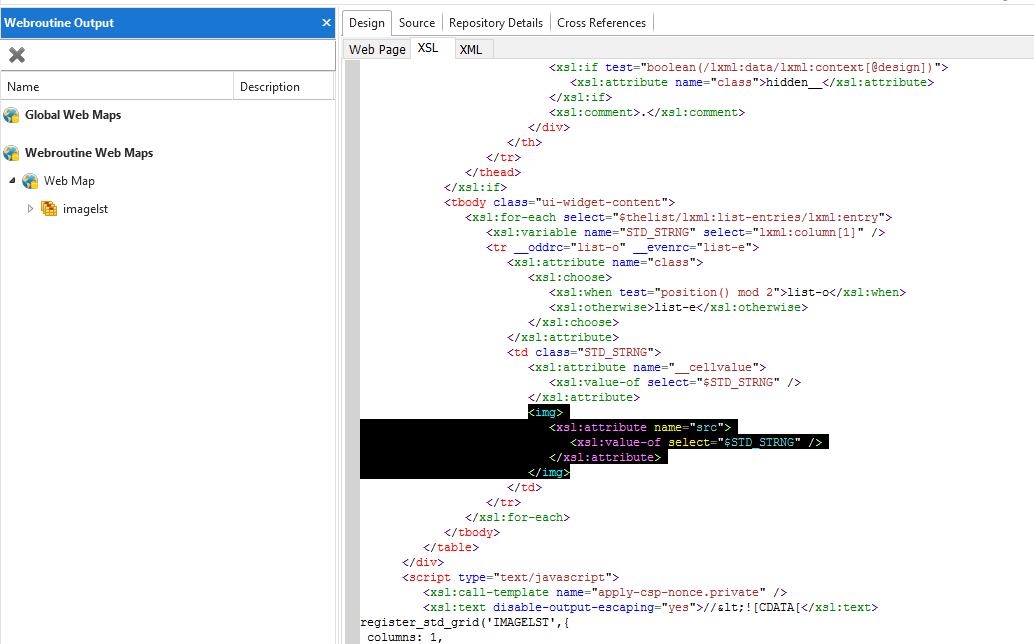Image resolution: width=1034 pixels, height=644 pixels.
Task: Click the closing </xsl:for-each> tag
Action: click(x=517, y=517)
